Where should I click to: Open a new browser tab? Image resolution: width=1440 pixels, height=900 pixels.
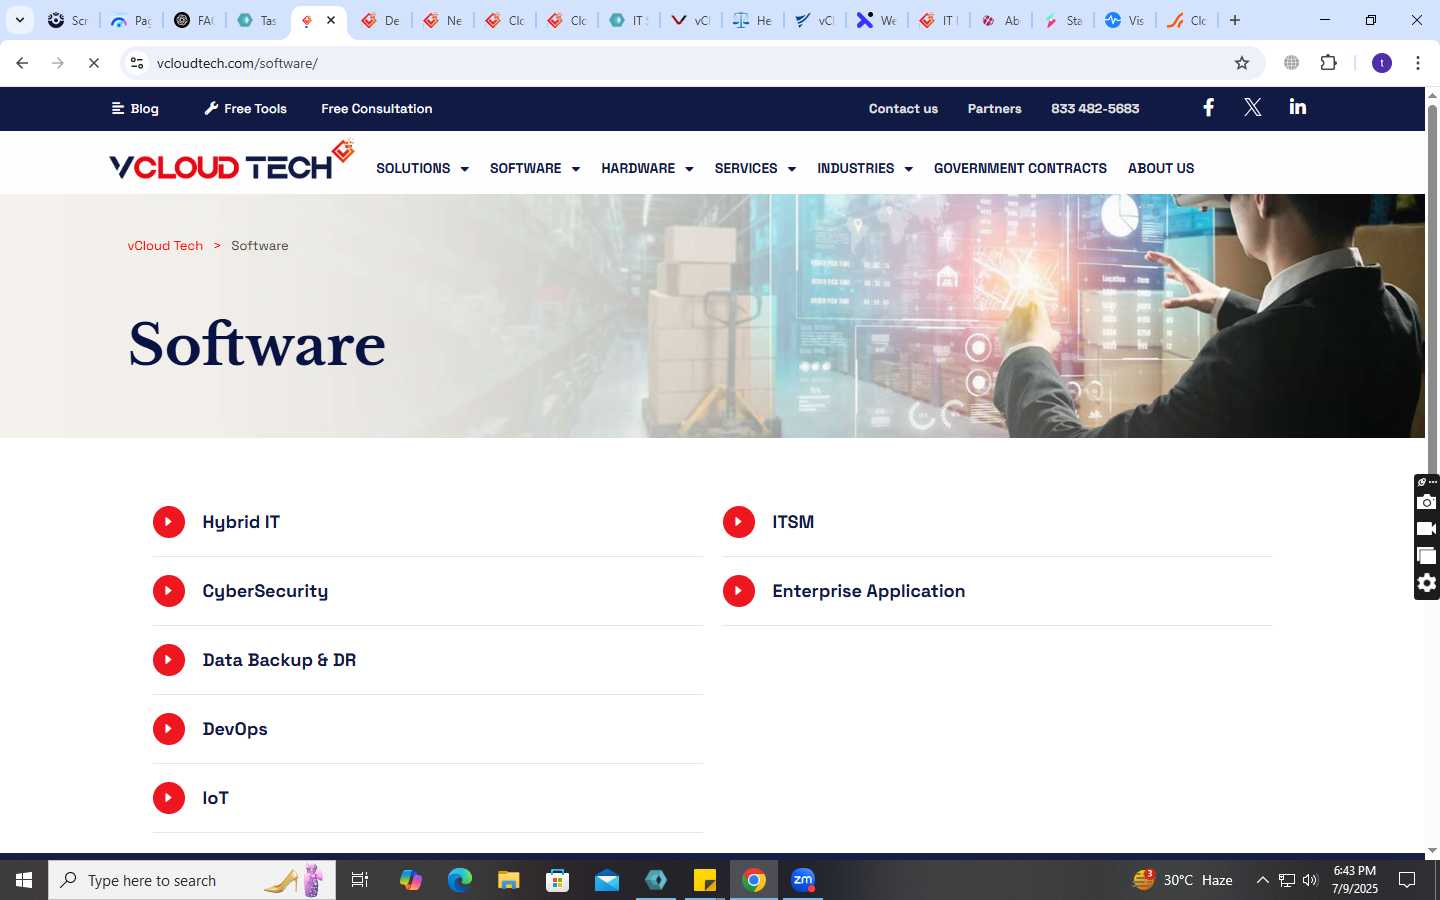click(1235, 20)
